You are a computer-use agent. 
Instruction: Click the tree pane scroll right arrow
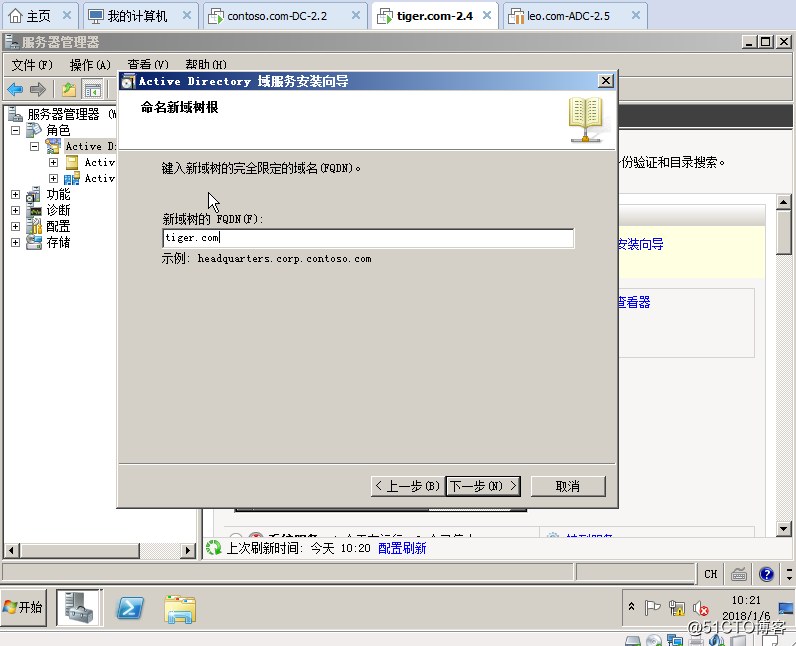188,550
